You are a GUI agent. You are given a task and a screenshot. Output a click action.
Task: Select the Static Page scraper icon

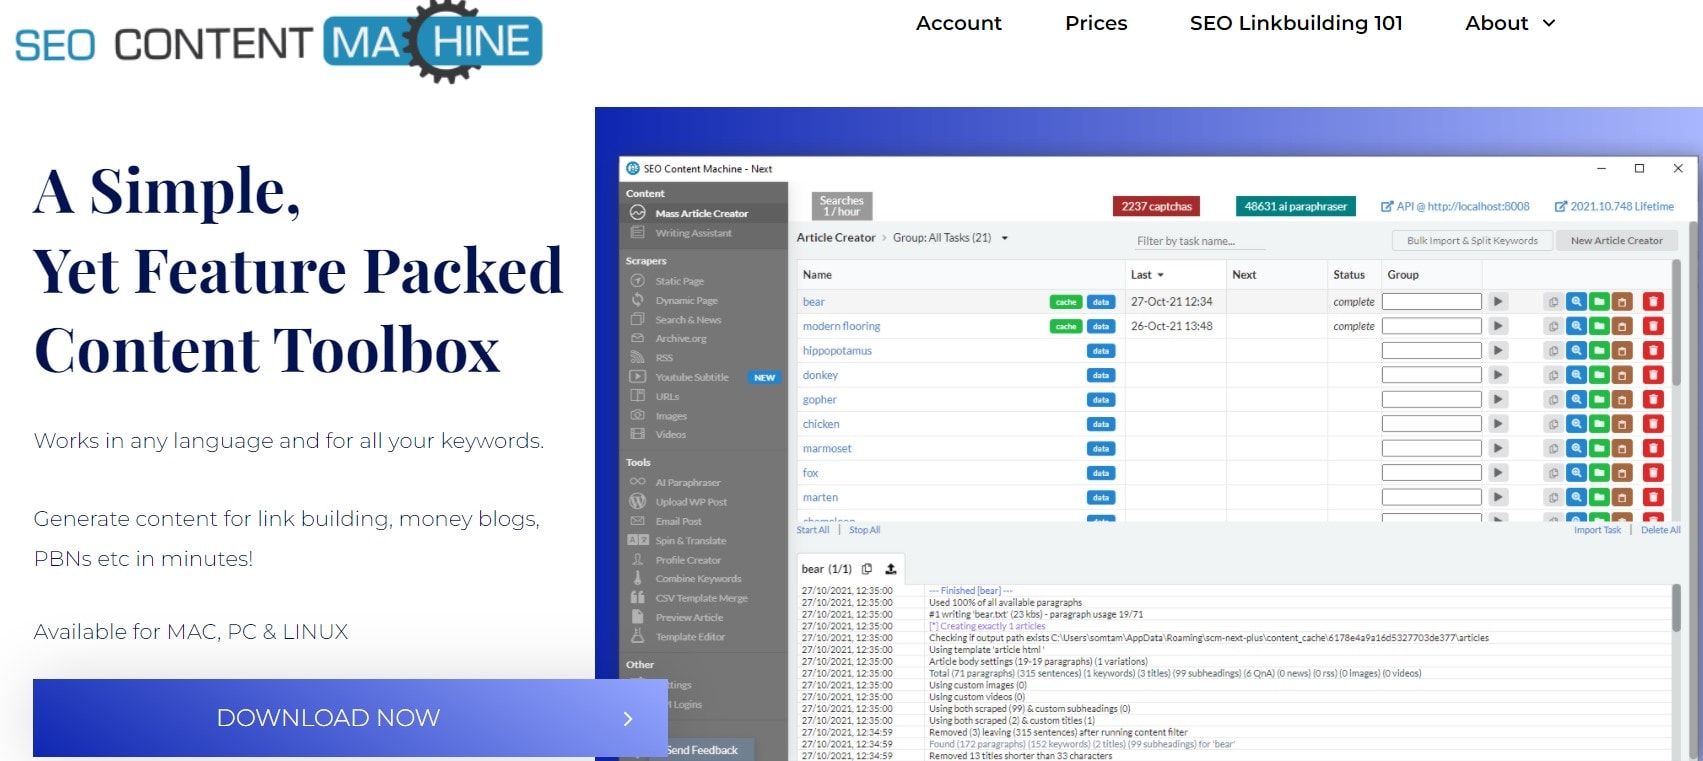(637, 281)
